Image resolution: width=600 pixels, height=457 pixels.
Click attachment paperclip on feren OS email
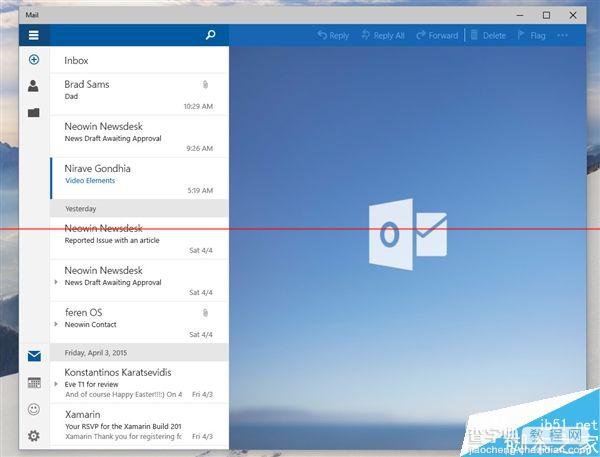[205, 313]
